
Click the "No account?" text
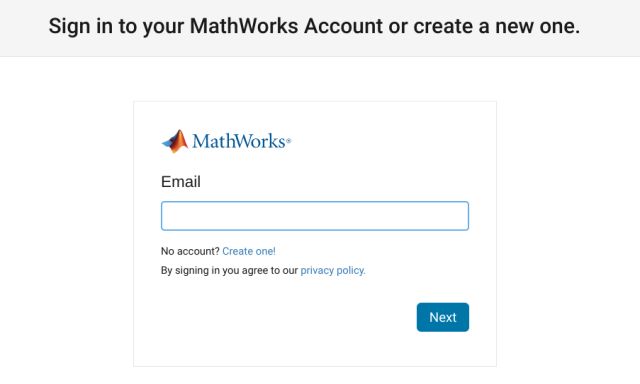pos(190,251)
